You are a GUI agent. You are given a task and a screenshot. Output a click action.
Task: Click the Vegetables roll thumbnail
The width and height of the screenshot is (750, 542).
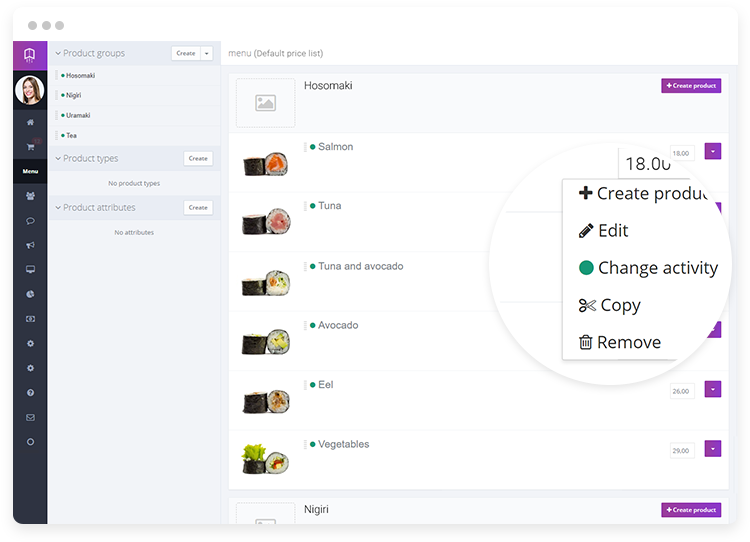(265, 459)
